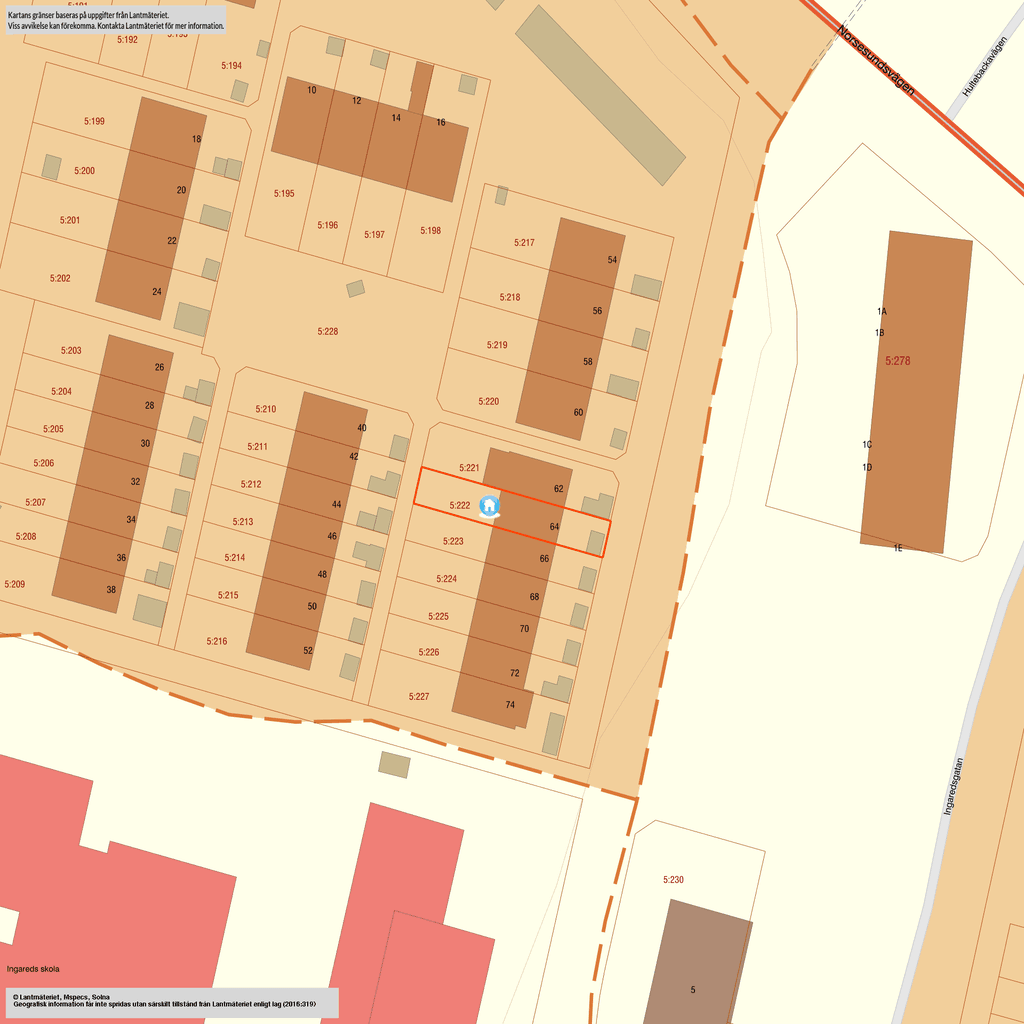Select parcel label 5:196

coord(328,225)
